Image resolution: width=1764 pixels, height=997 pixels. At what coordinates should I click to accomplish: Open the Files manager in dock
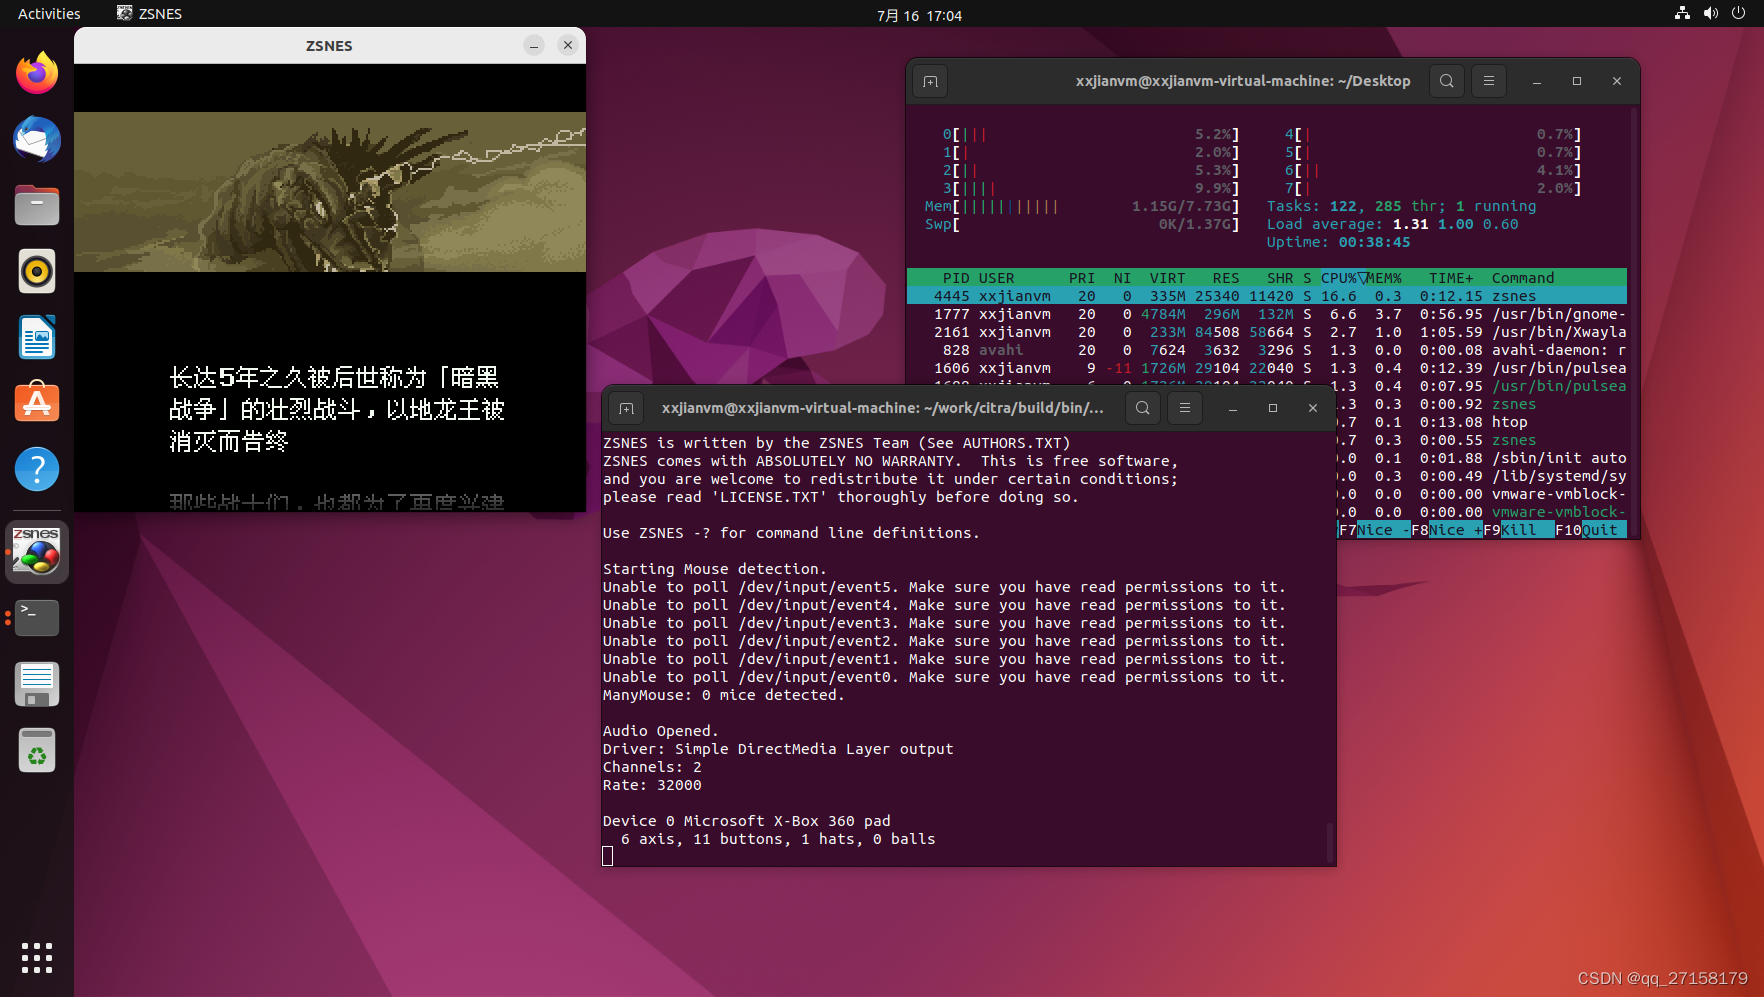[x=37, y=205]
